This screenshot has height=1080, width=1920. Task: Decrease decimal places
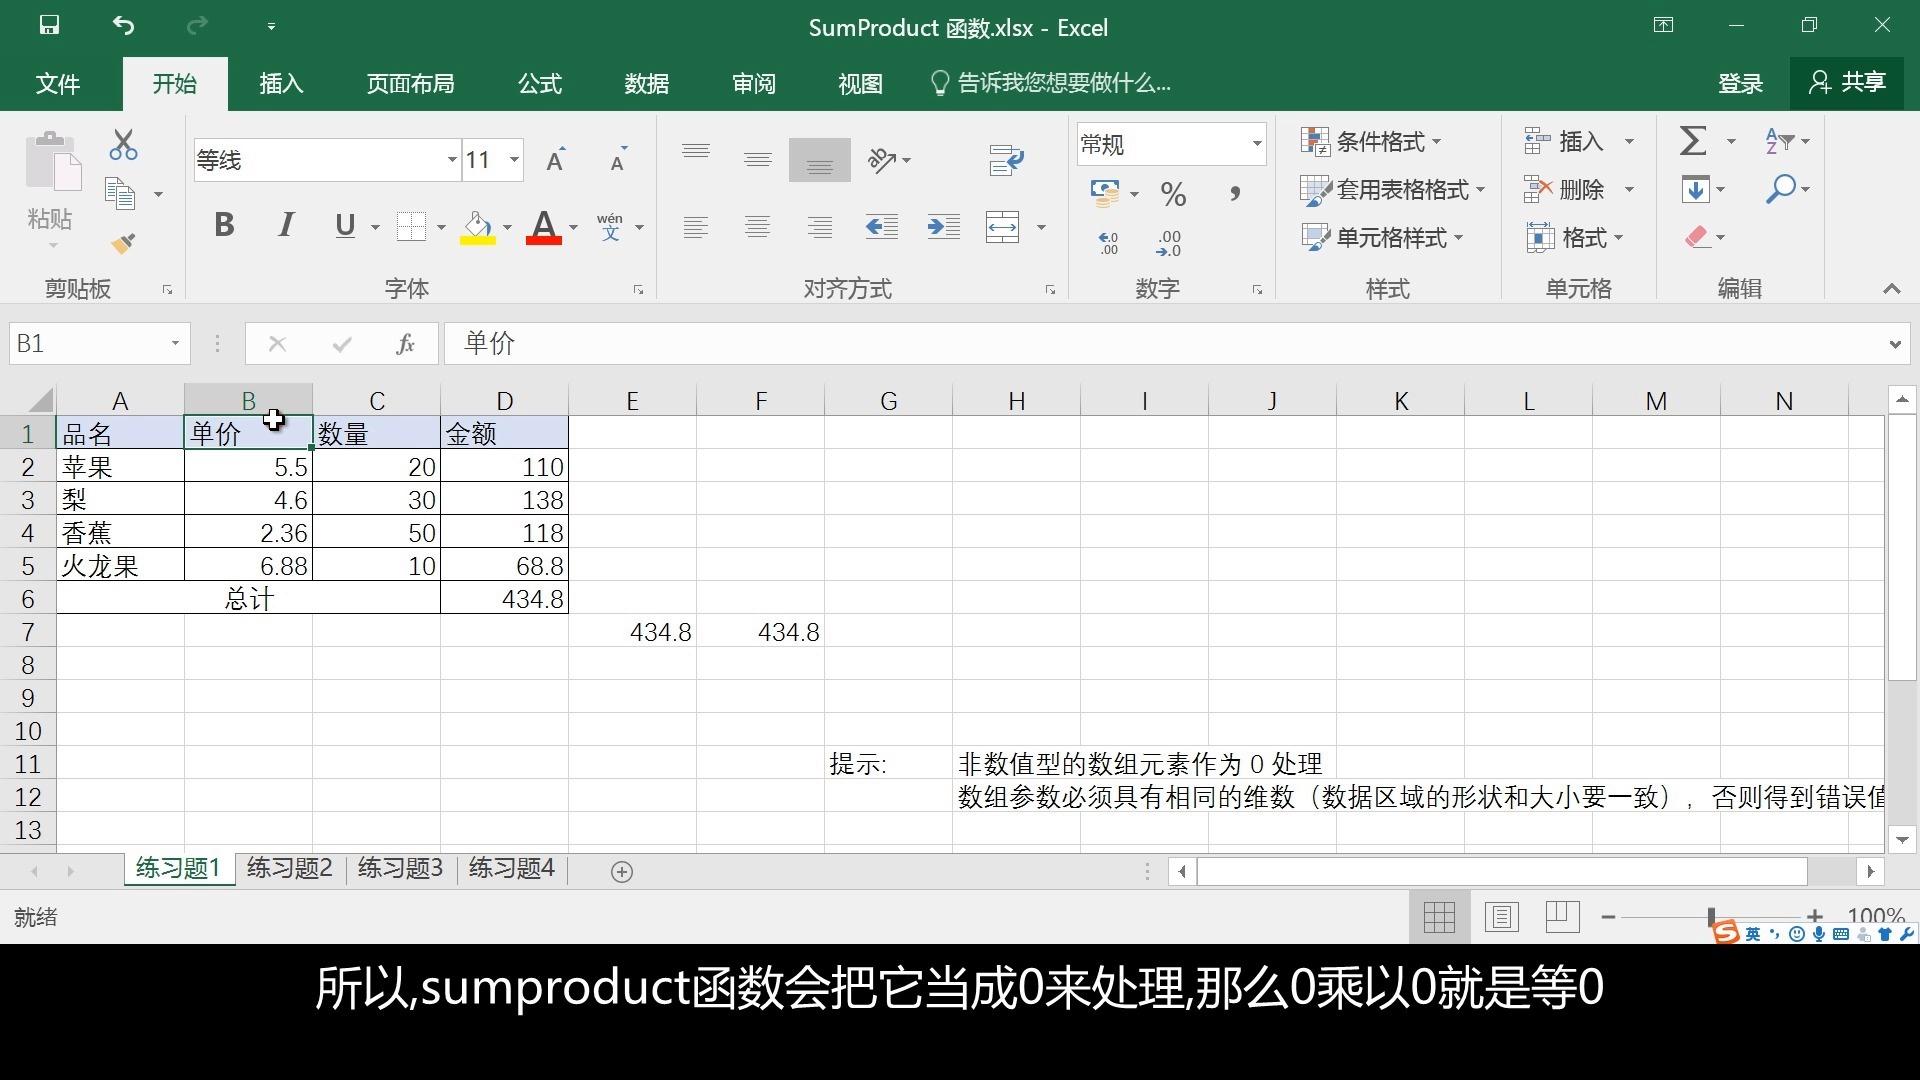click(x=1169, y=243)
